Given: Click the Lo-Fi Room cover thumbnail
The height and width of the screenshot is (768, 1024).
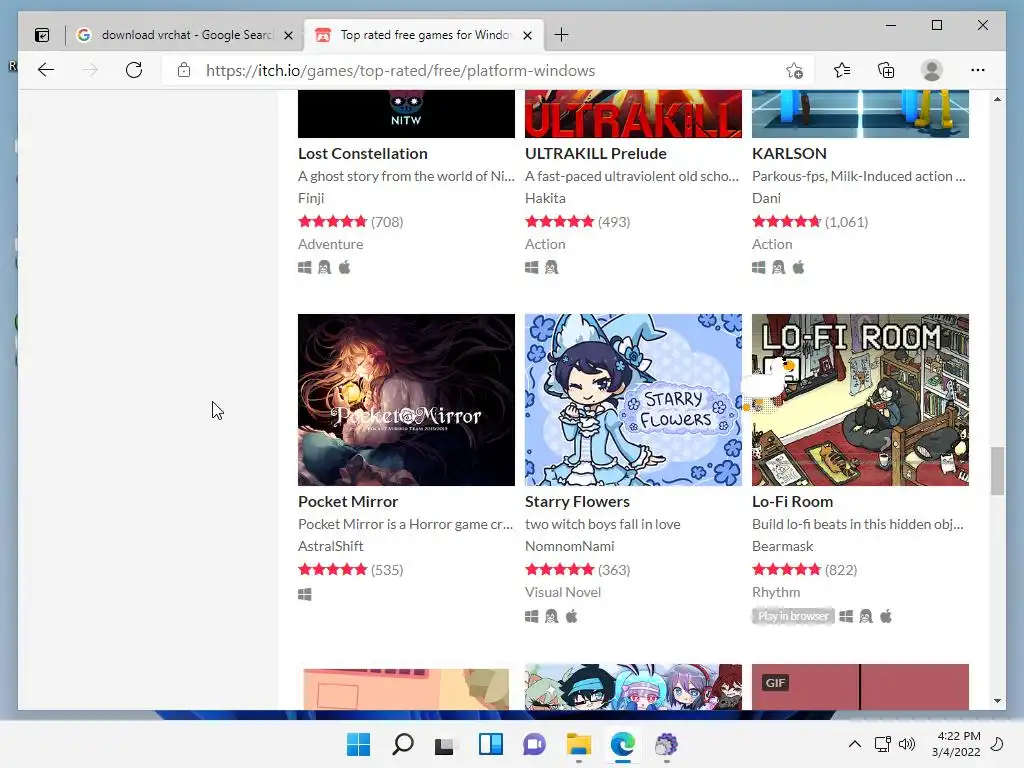Looking at the screenshot, I should pos(860,400).
